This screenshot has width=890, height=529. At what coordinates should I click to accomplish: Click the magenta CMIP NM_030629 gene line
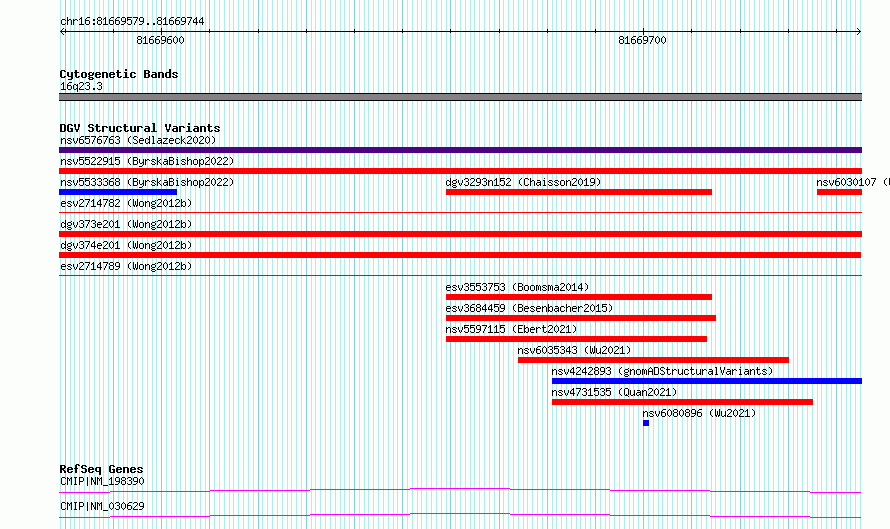coord(460,515)
